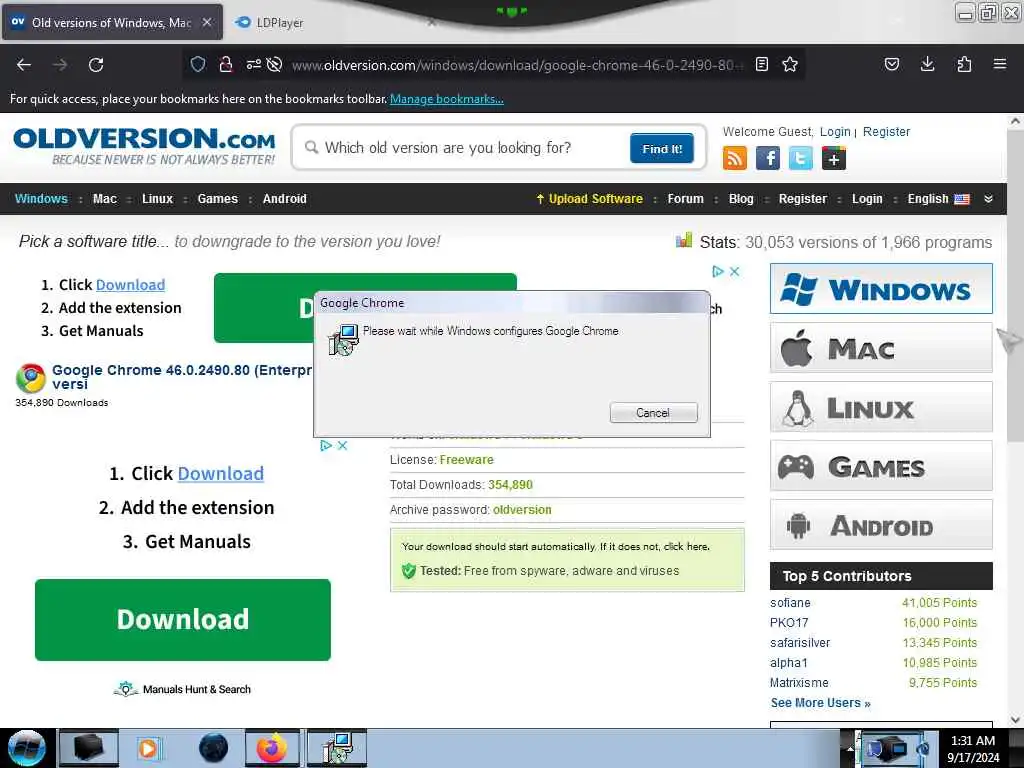The width and height of the screenshot is (1024, 768).
Task: Open the Forum nav link
Action: tap(685, 199)
